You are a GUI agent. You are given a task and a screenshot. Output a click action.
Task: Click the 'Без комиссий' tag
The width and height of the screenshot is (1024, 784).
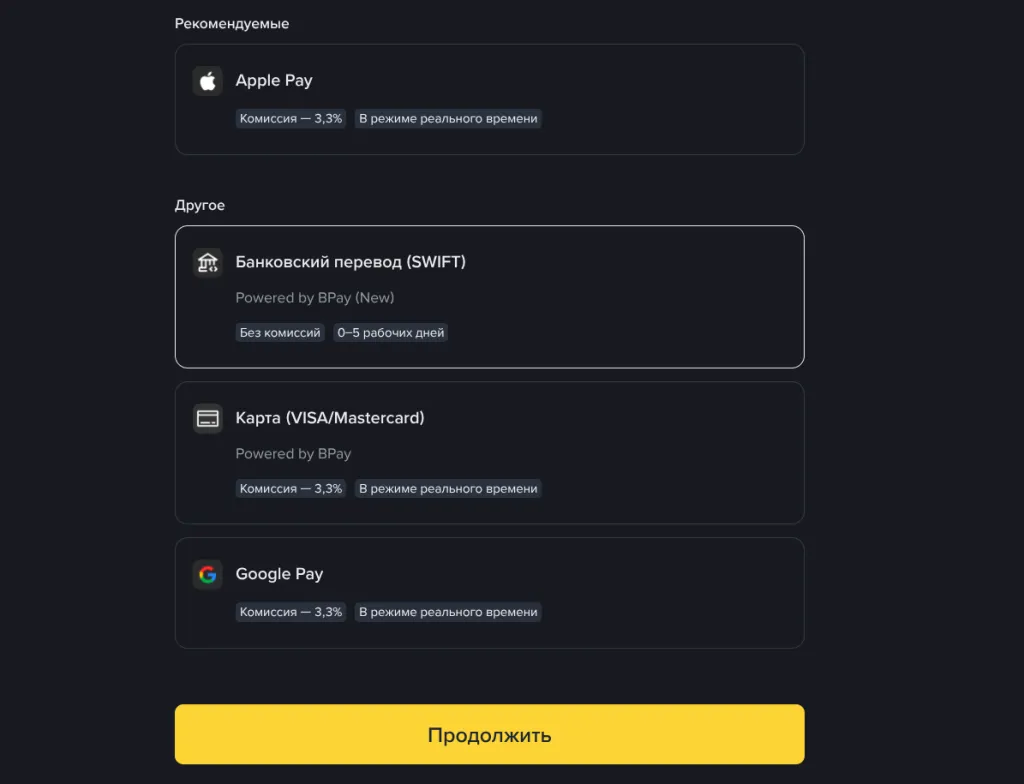pos(280,333)
